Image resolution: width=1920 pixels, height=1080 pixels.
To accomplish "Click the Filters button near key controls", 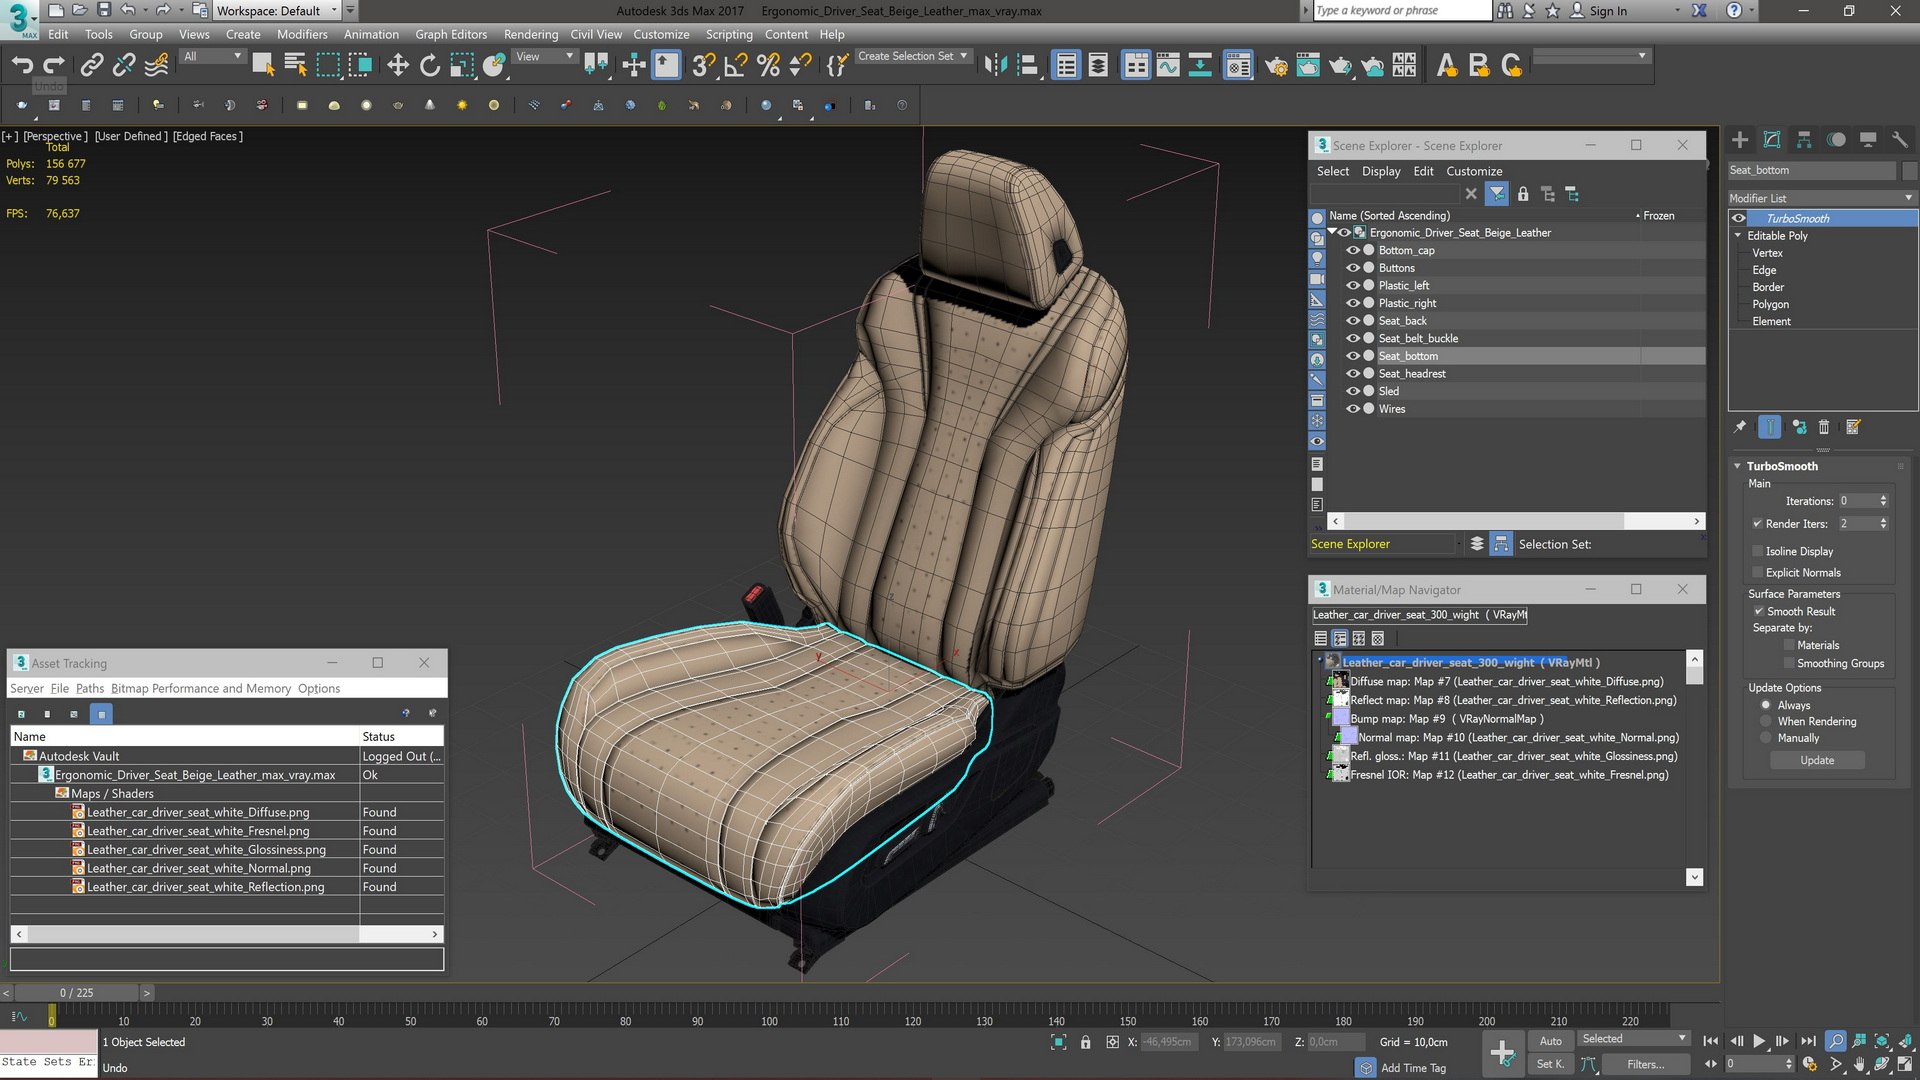I will [1645, 1065].
